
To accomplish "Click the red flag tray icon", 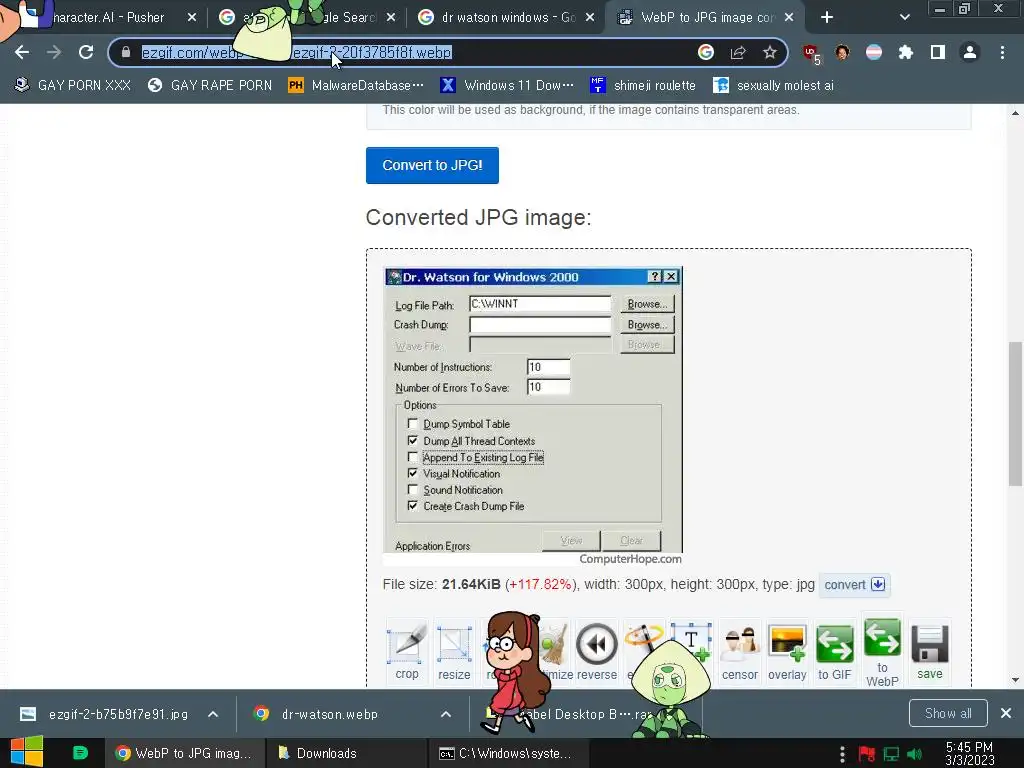I will click(867, 754).
